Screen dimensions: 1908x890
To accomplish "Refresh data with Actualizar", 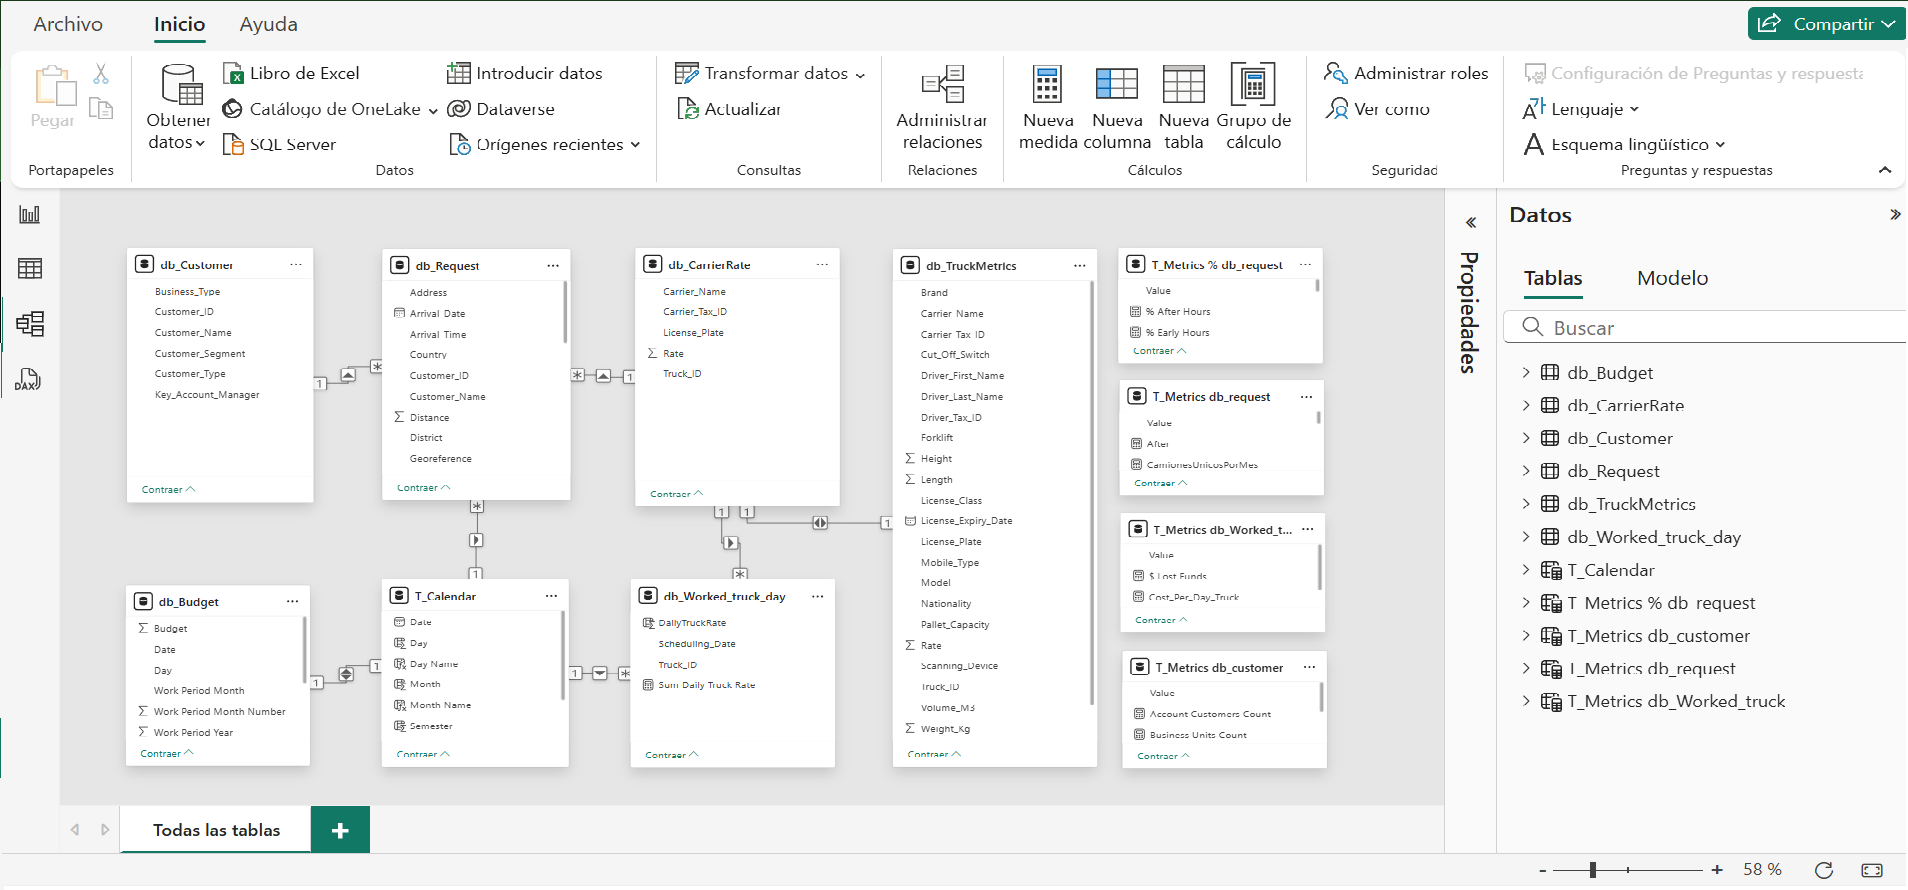I will [x=729, y=109].
